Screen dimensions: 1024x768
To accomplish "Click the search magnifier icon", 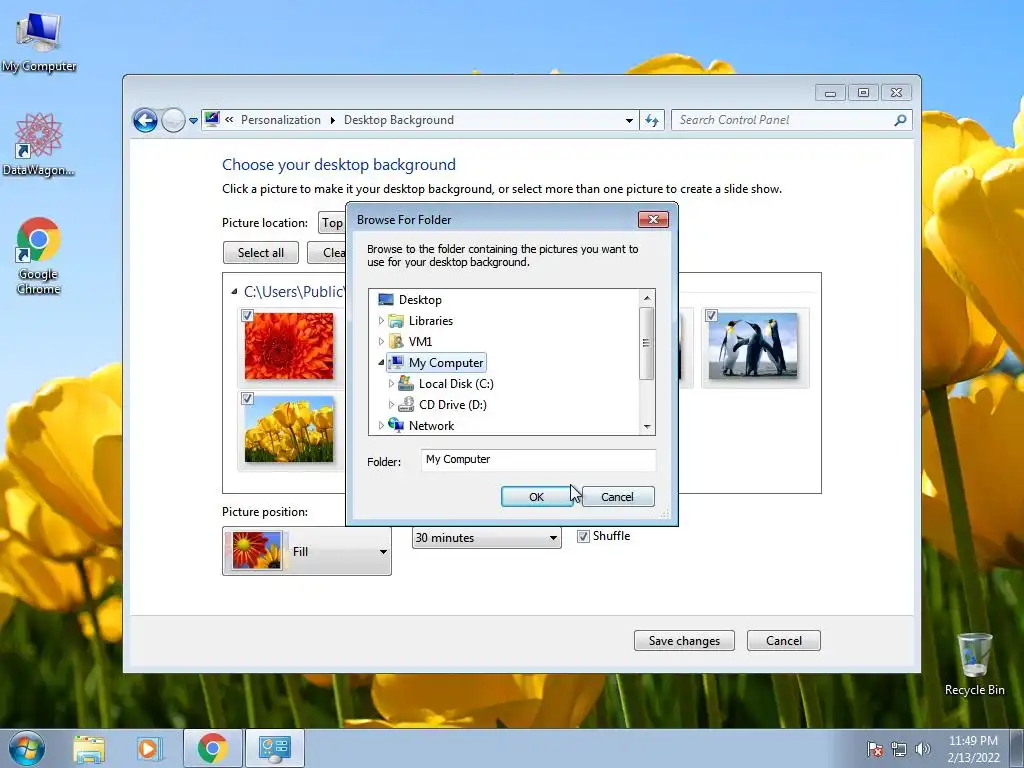I will click(x=900, y=120).
